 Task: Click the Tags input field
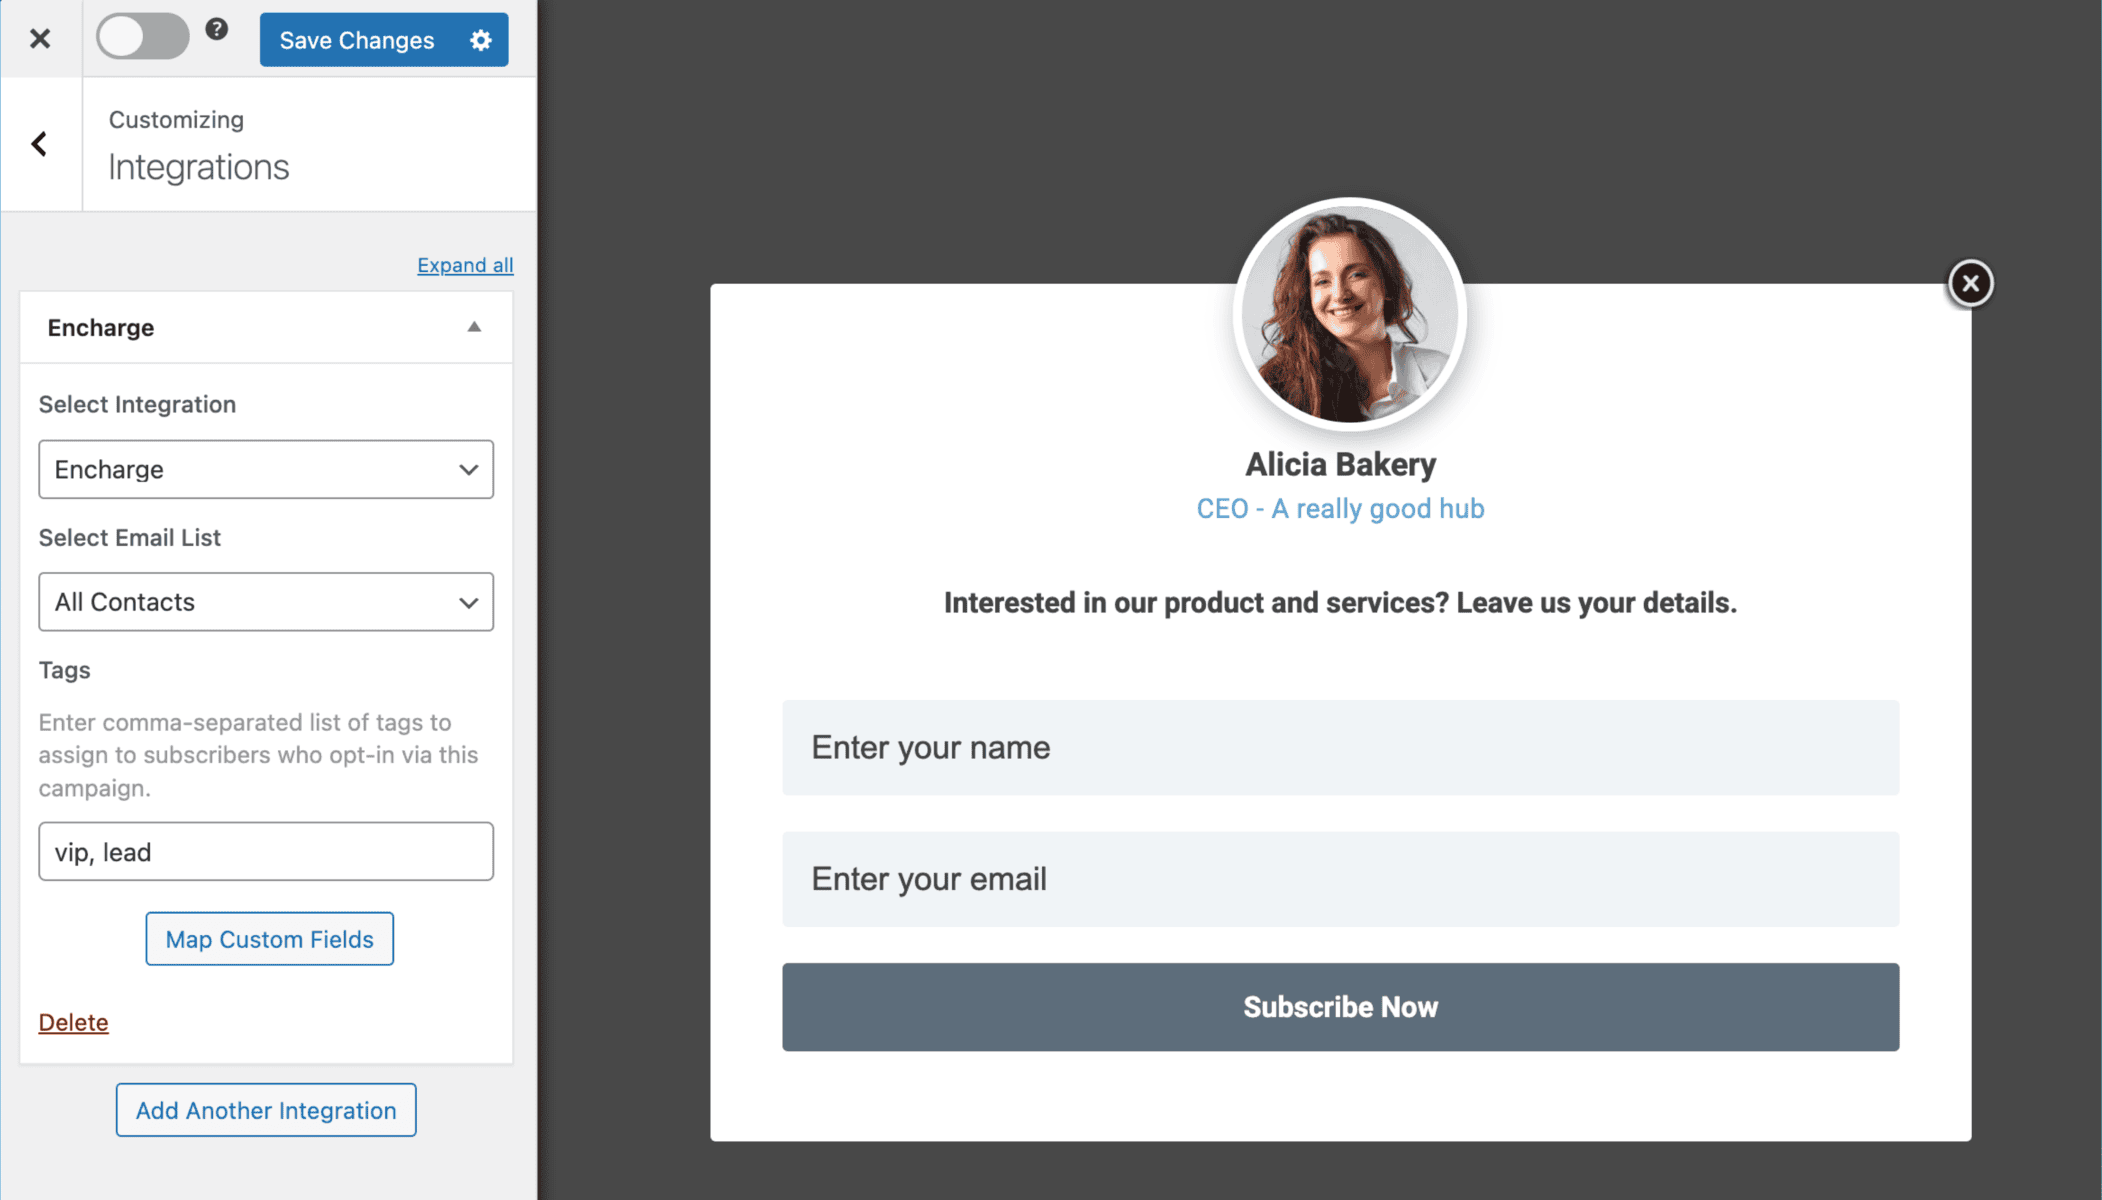[267, 852]
